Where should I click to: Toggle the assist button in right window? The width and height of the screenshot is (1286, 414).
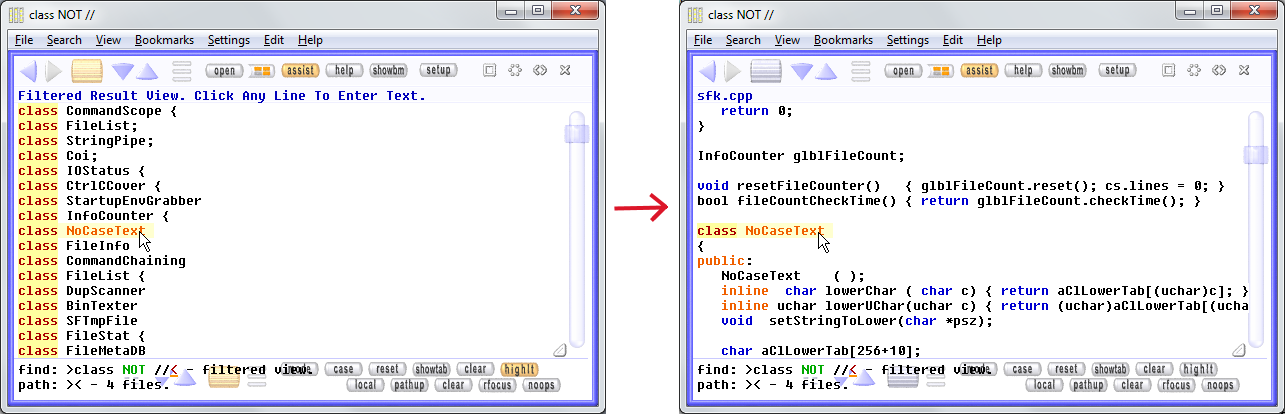[978, 71]
